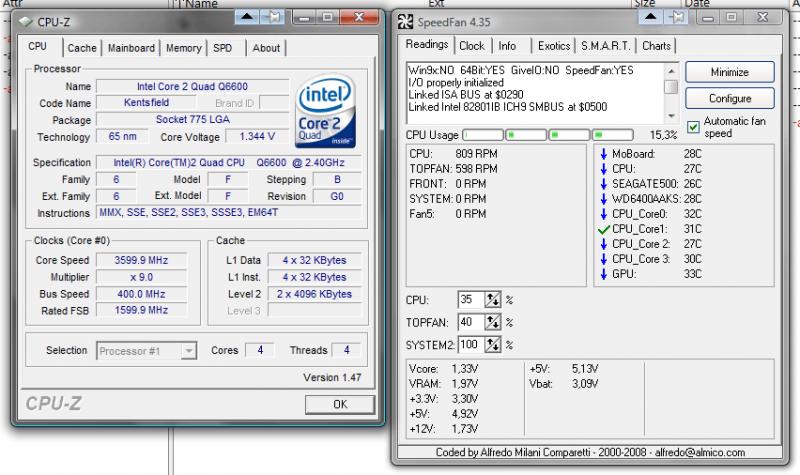Open the Charts tab in SpeedFan
This screenshot has width=800, height=475.
click(x=656, y=46)
